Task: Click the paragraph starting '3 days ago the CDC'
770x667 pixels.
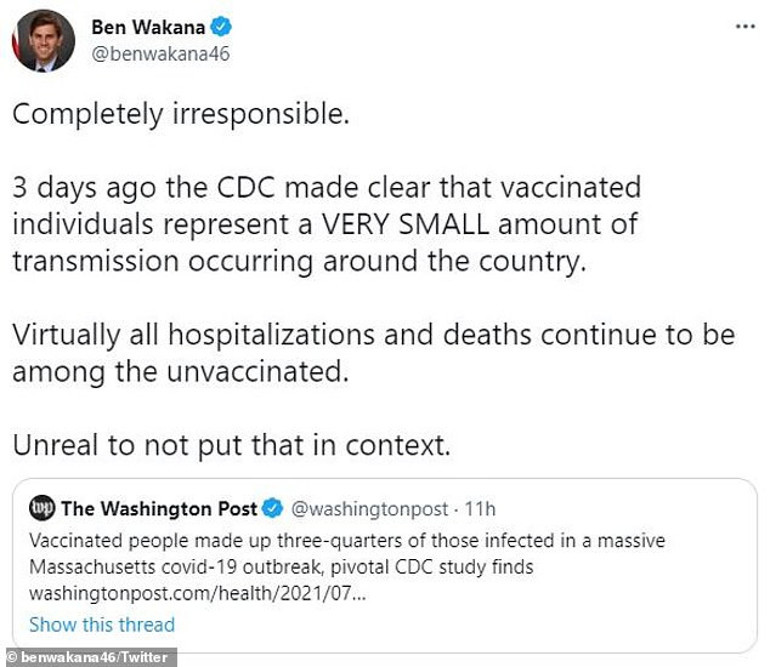Action: coord(326,223)
